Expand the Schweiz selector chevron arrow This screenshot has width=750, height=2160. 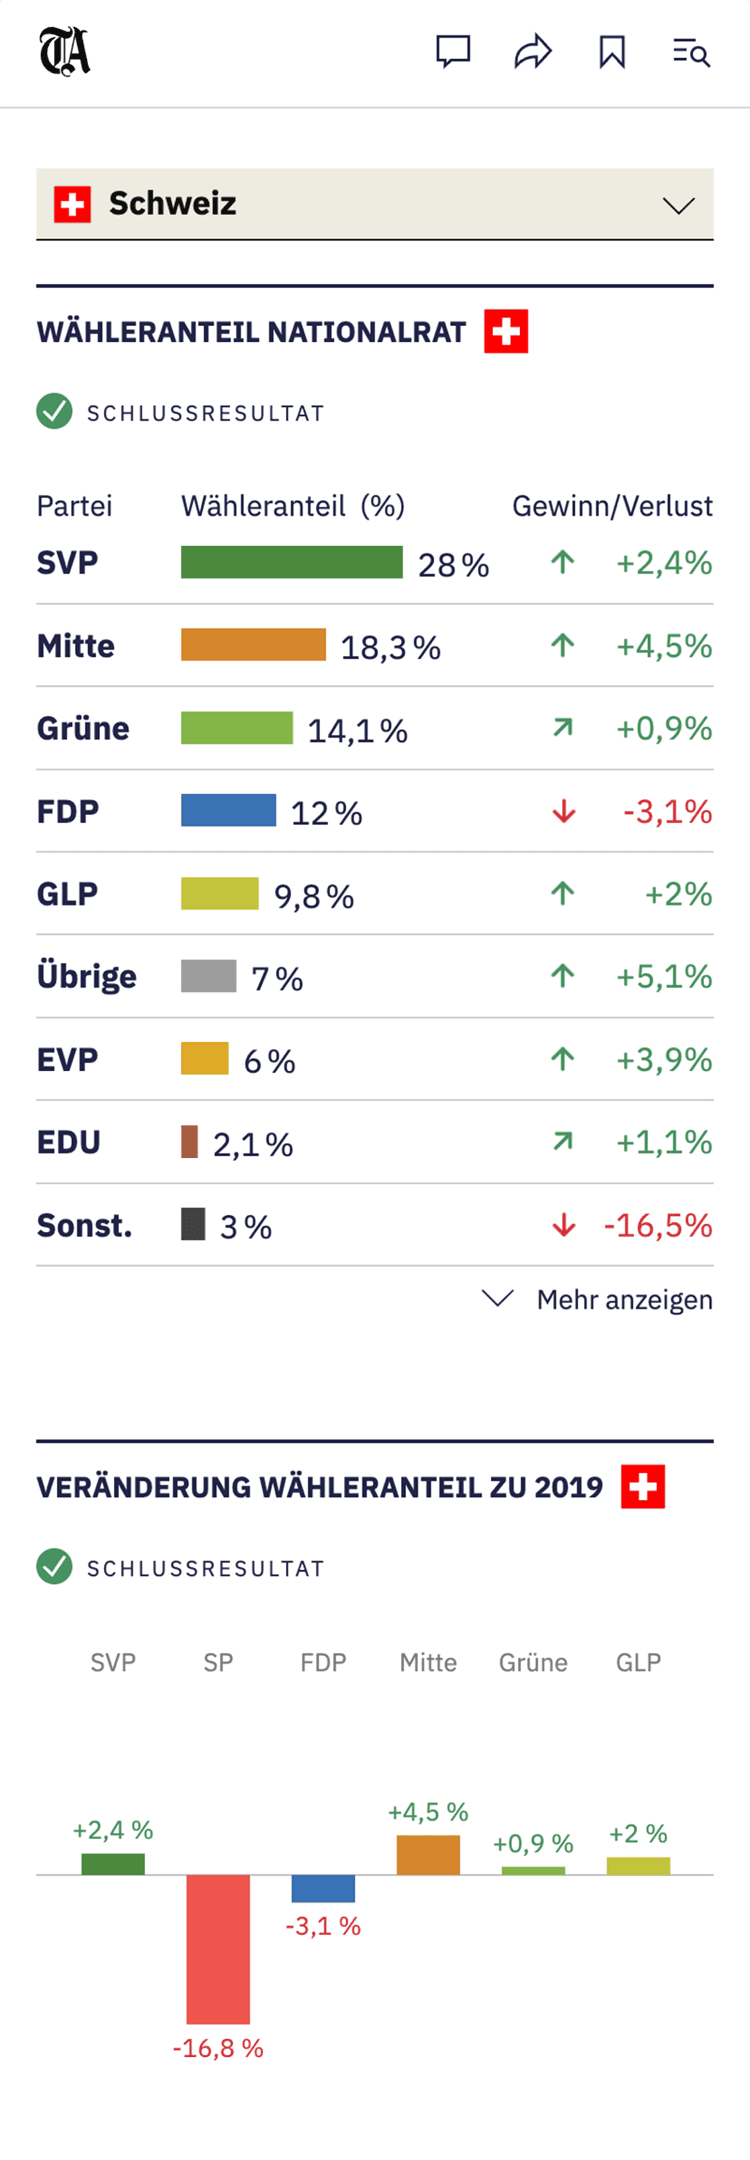pos(678,206)
